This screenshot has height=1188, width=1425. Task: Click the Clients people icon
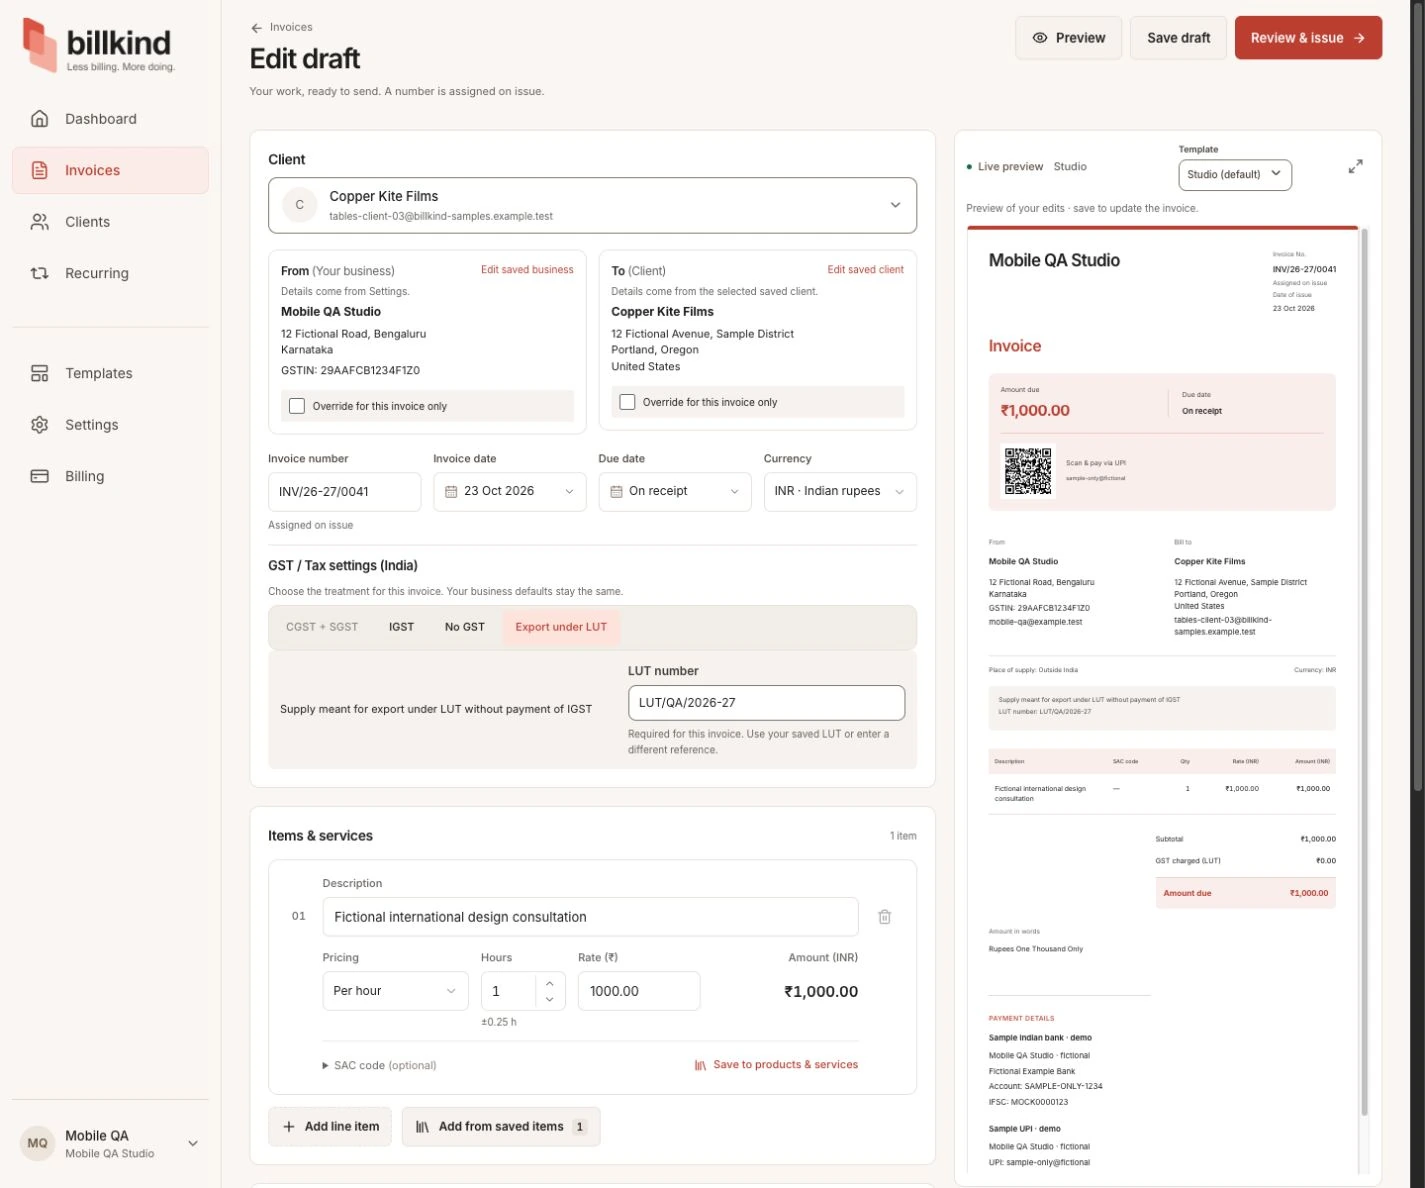40,222
